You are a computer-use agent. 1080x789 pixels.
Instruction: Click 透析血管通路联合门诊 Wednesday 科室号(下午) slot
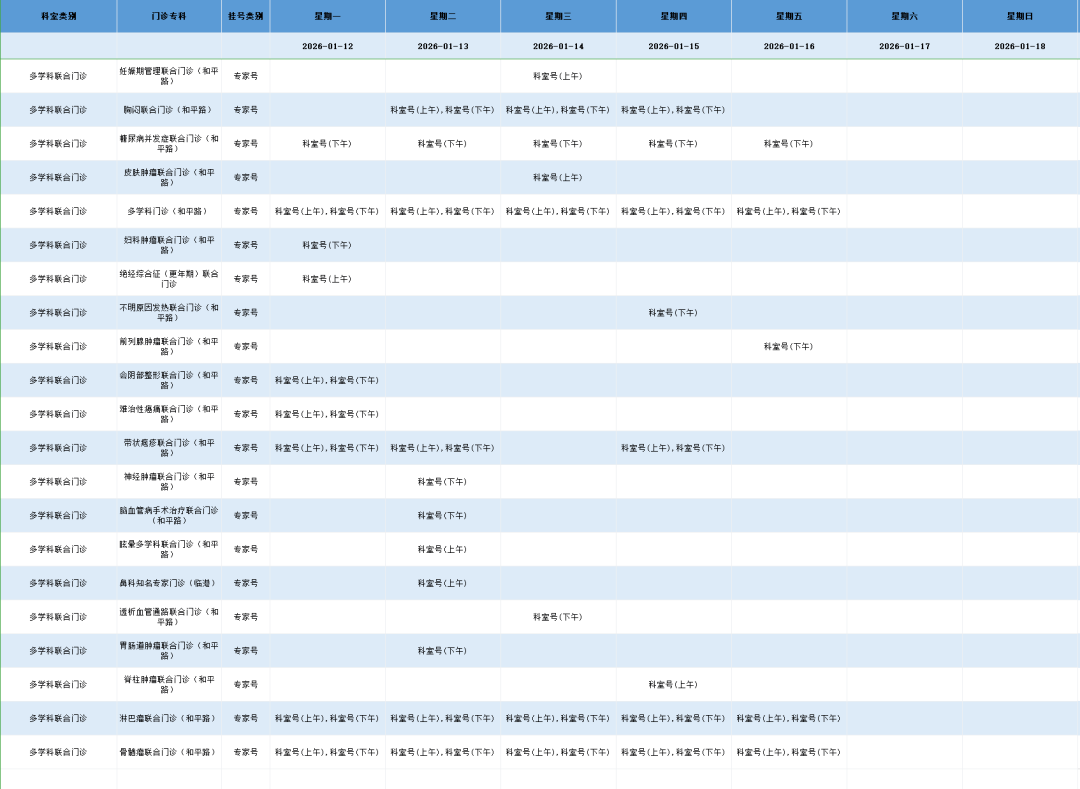(558, 617)
